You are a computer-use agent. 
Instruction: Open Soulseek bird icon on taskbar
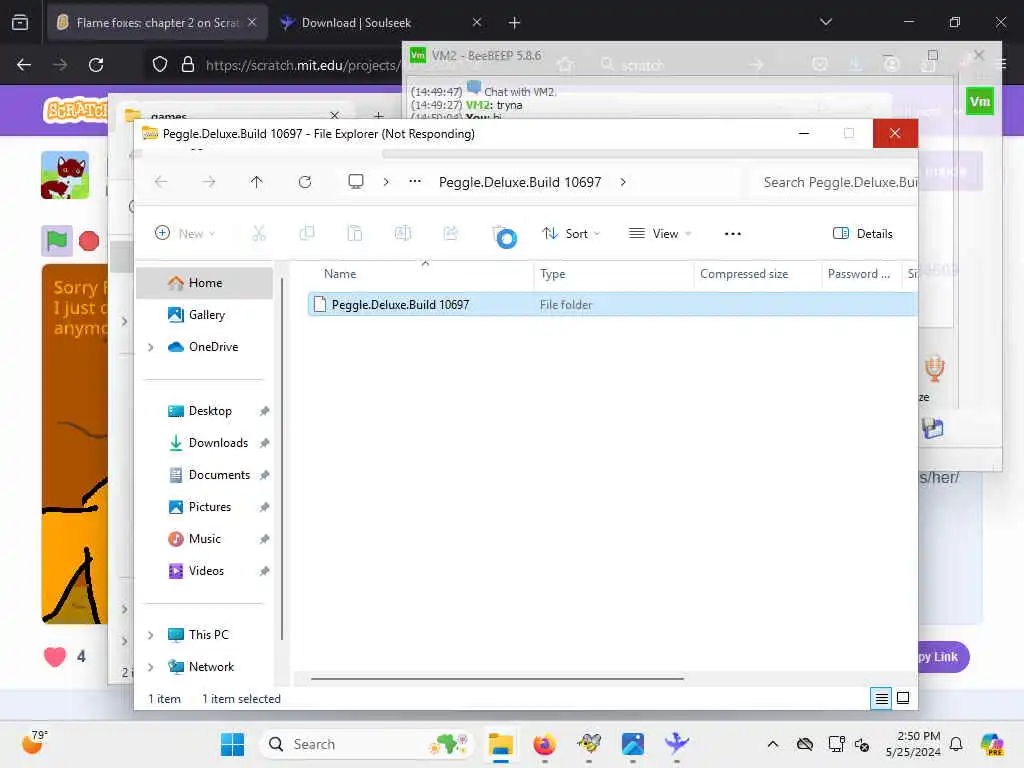coord(676,744)
